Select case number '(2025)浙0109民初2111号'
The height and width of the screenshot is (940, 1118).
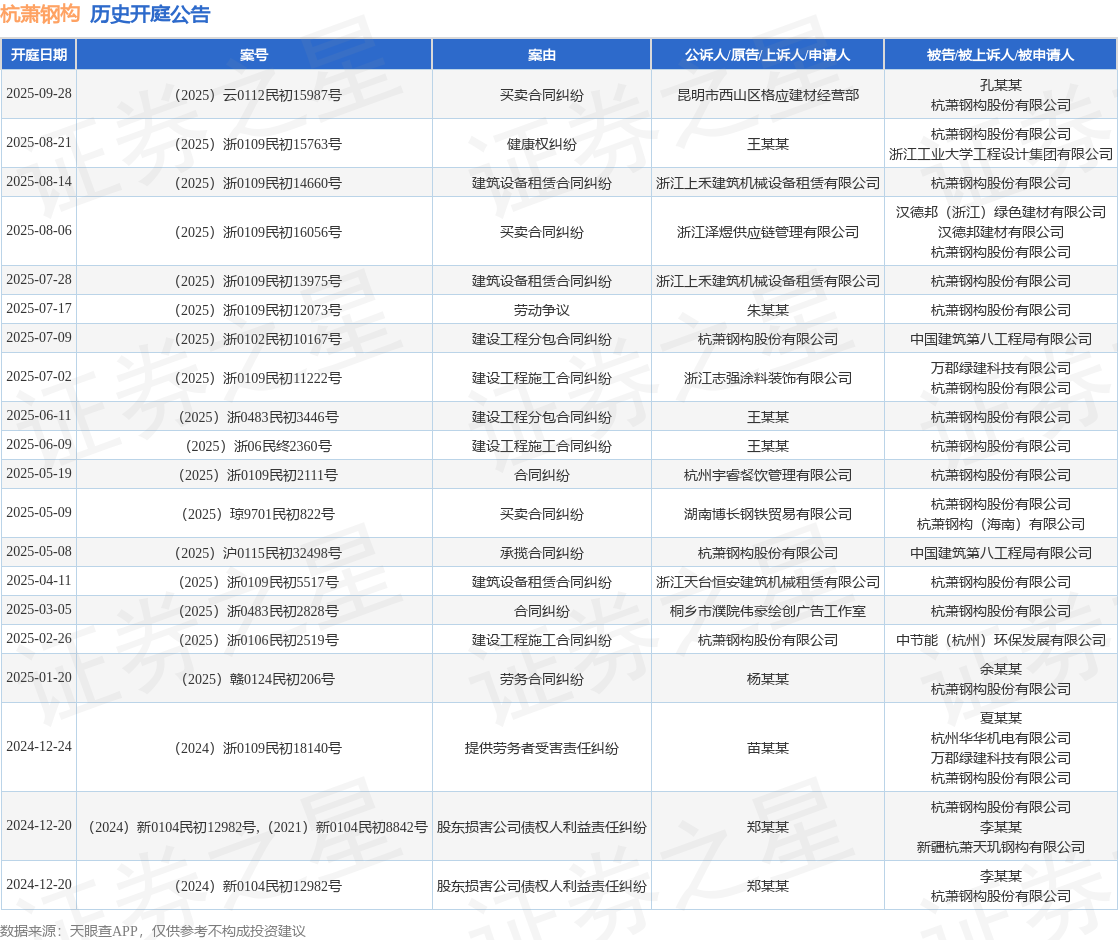[258, 475]
